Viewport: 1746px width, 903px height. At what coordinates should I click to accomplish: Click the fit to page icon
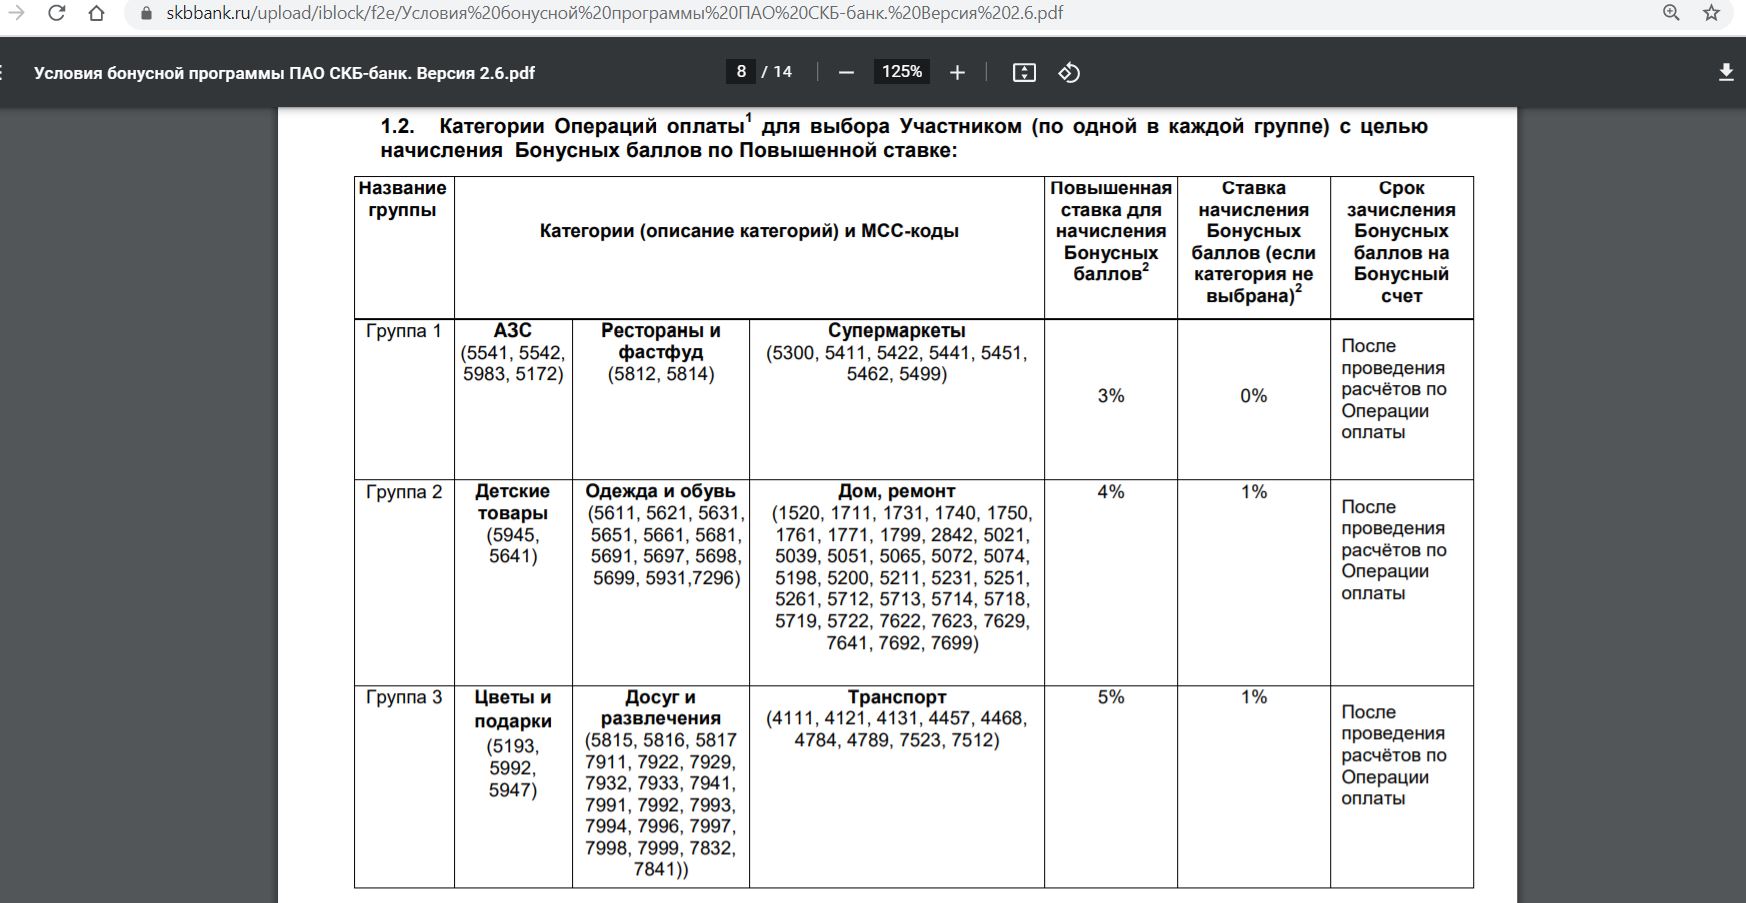(x=1024, y=72)
